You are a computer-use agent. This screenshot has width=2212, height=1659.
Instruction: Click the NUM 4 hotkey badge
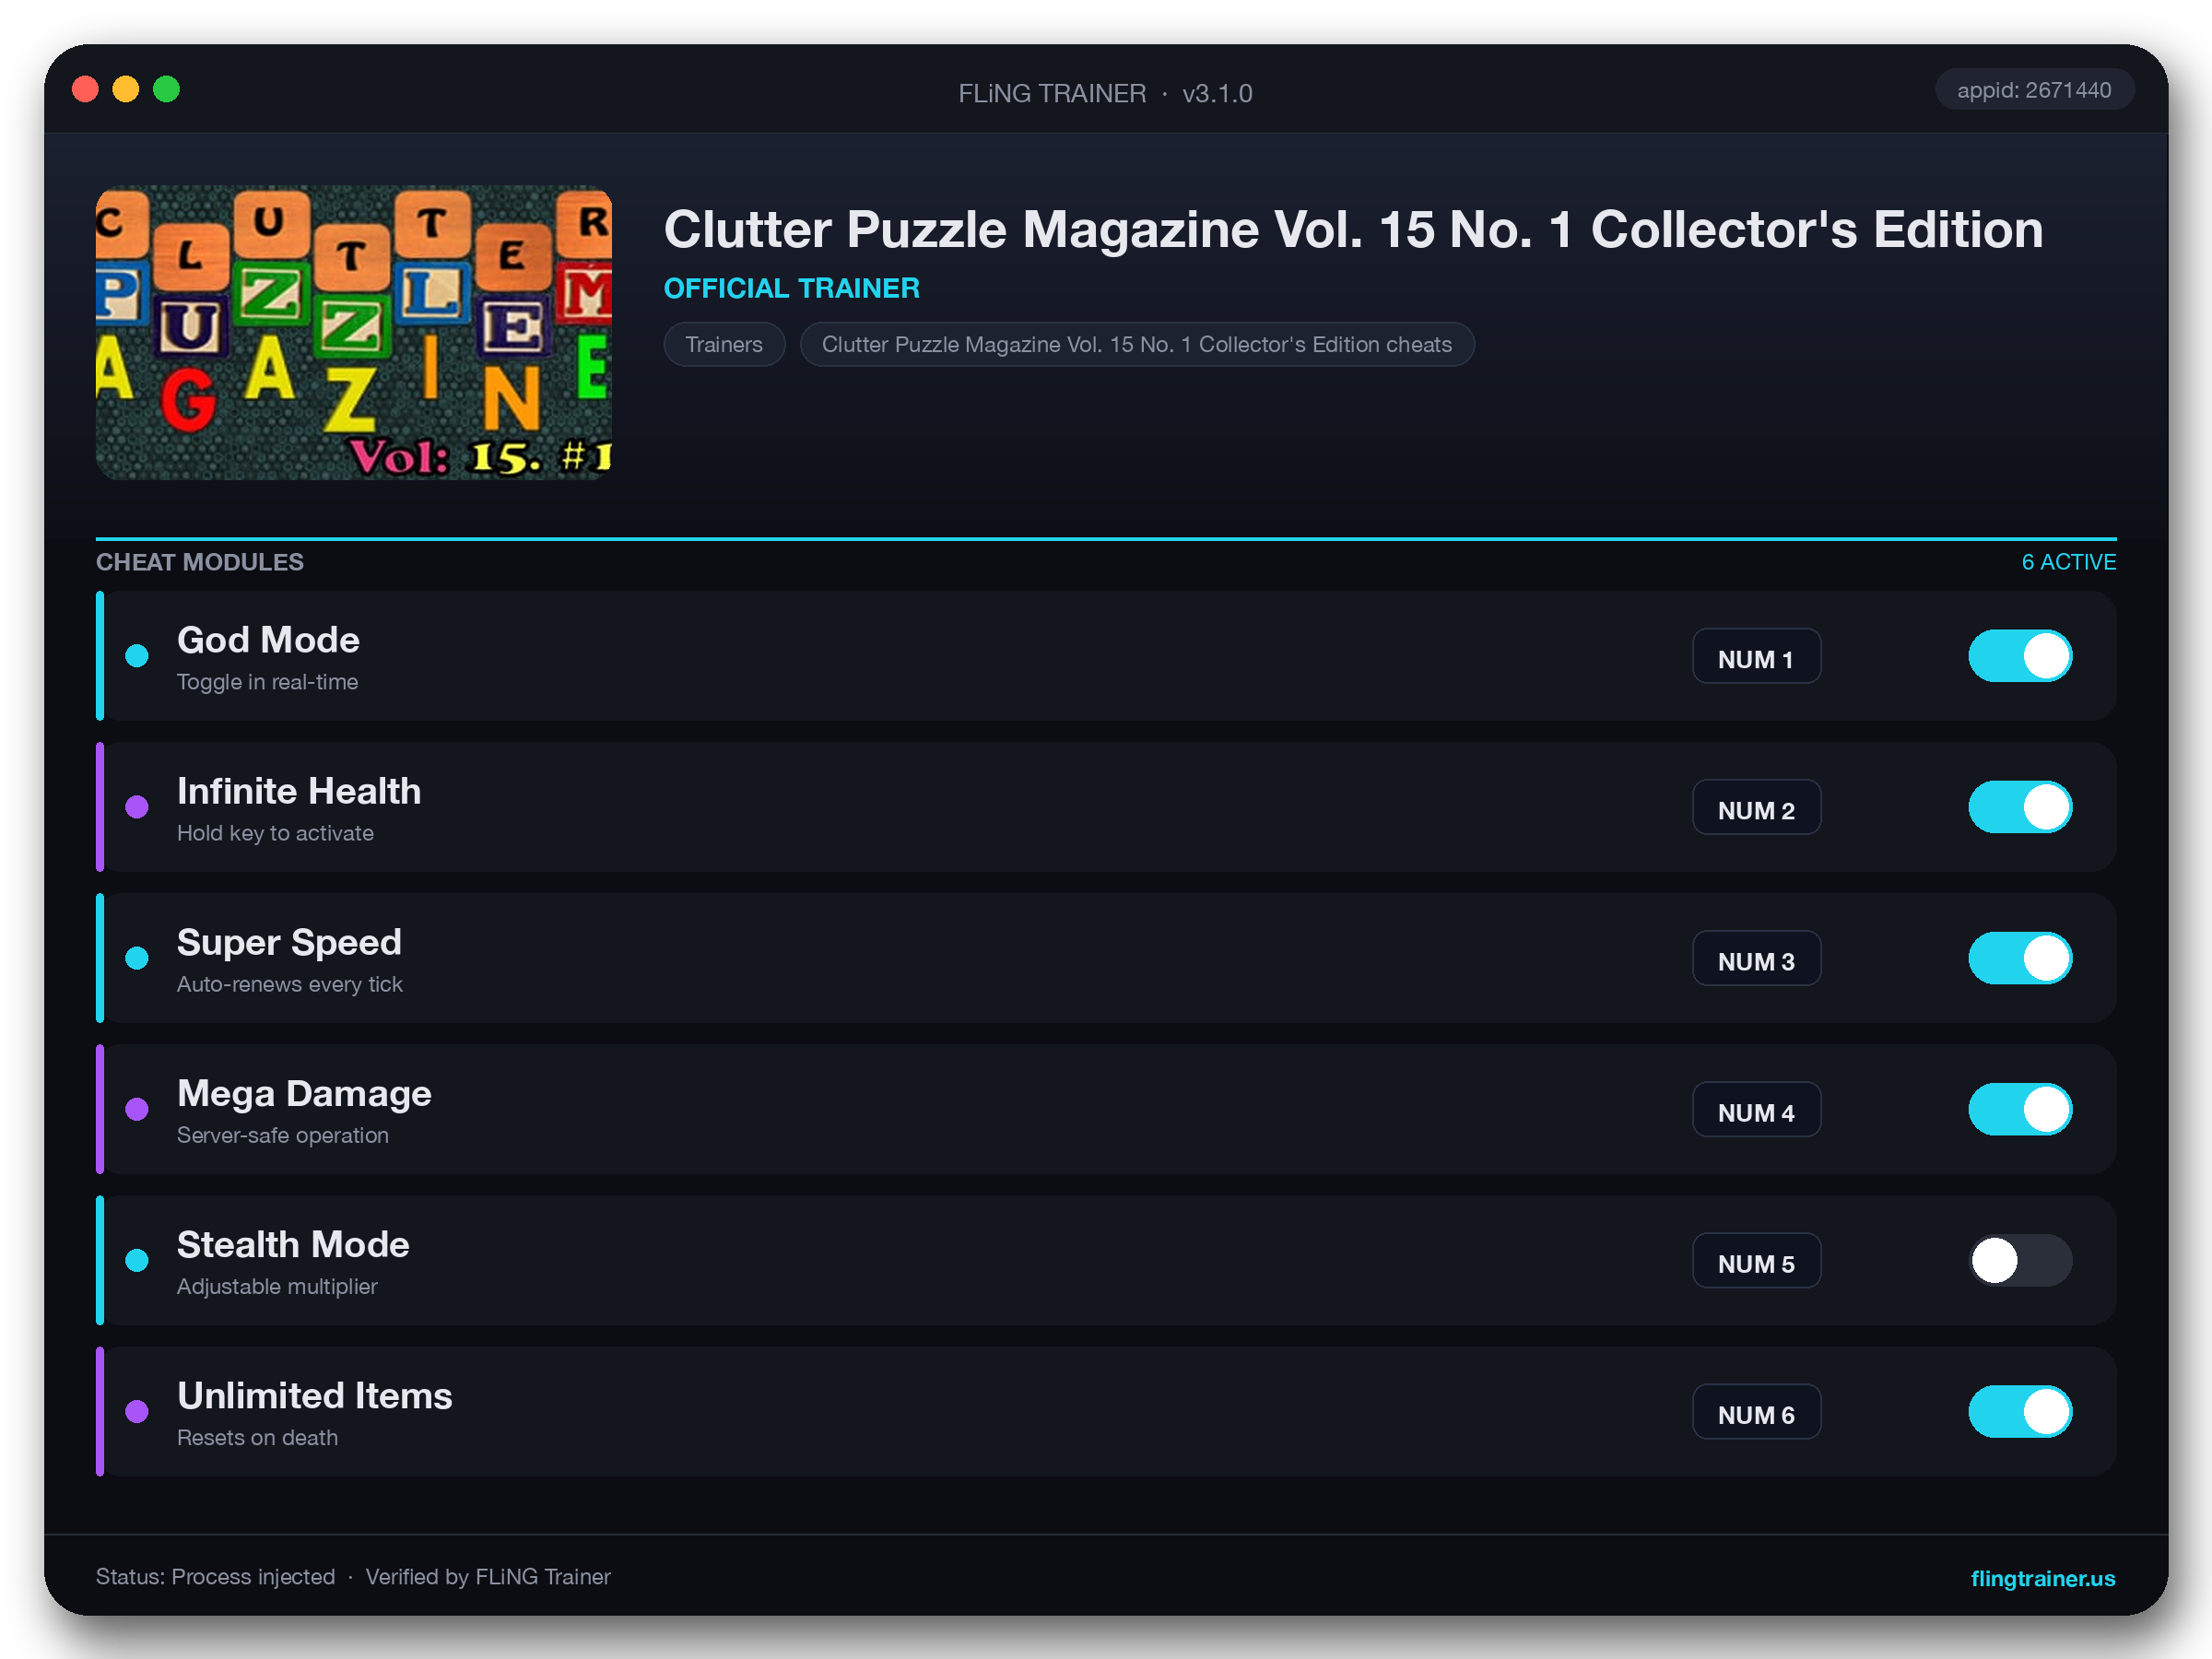point(1756,1109)
